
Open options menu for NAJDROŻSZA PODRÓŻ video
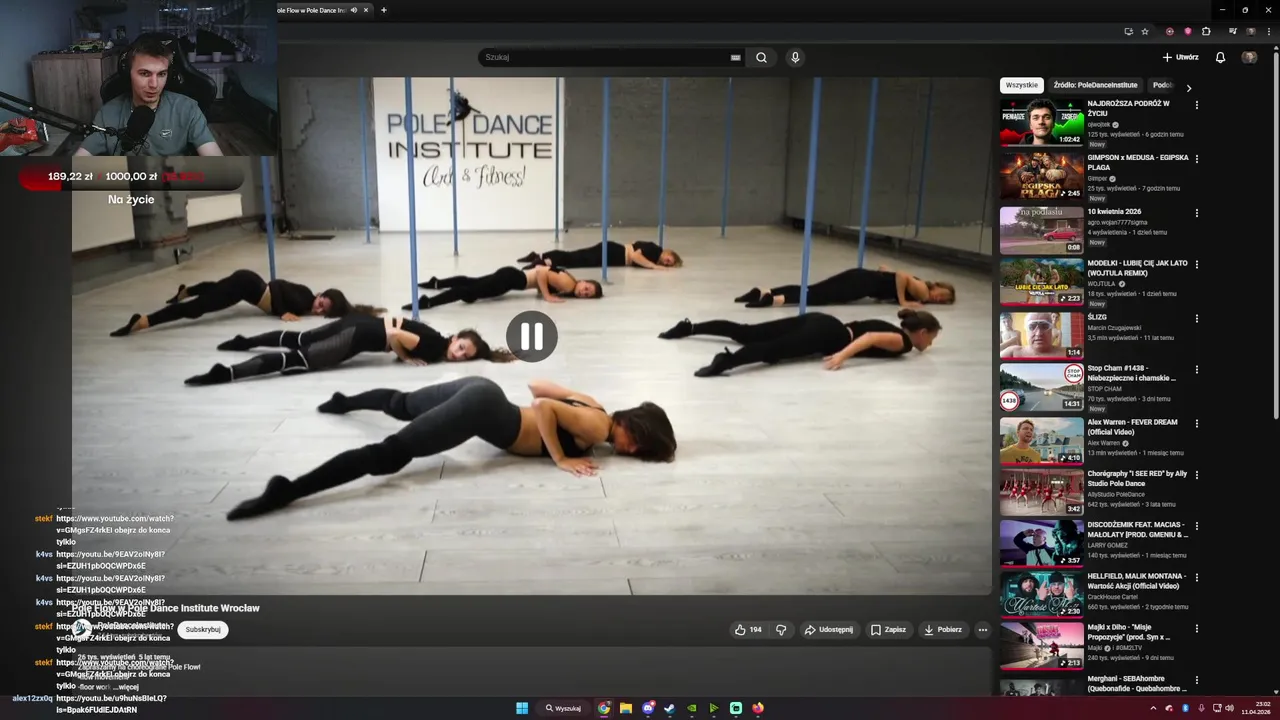pyautogui.click(x=1196, y=105)
